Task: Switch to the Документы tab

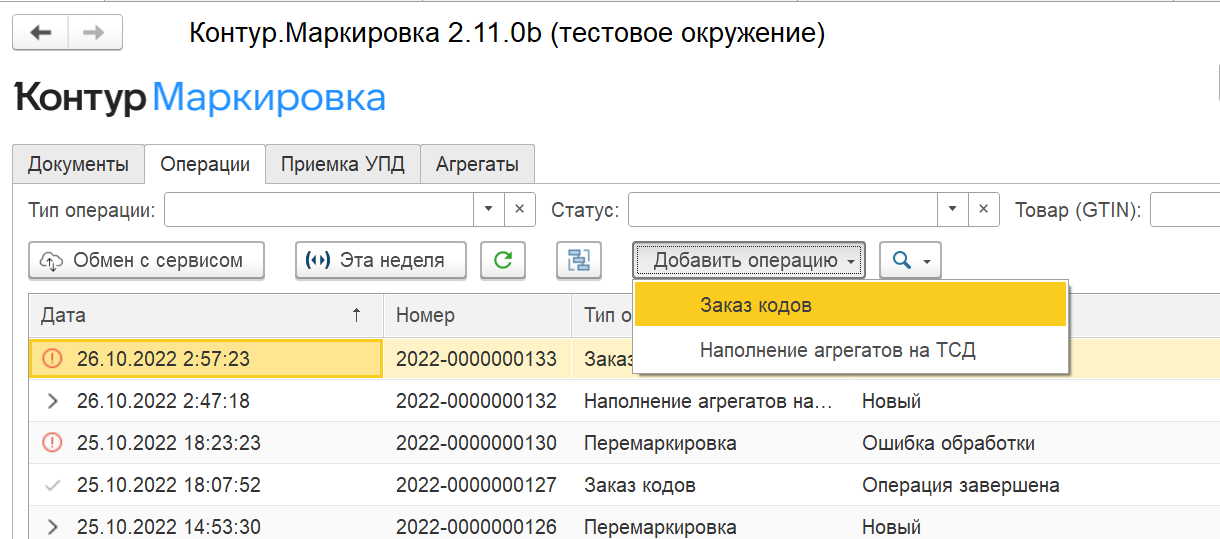Action: pos(78,165)
